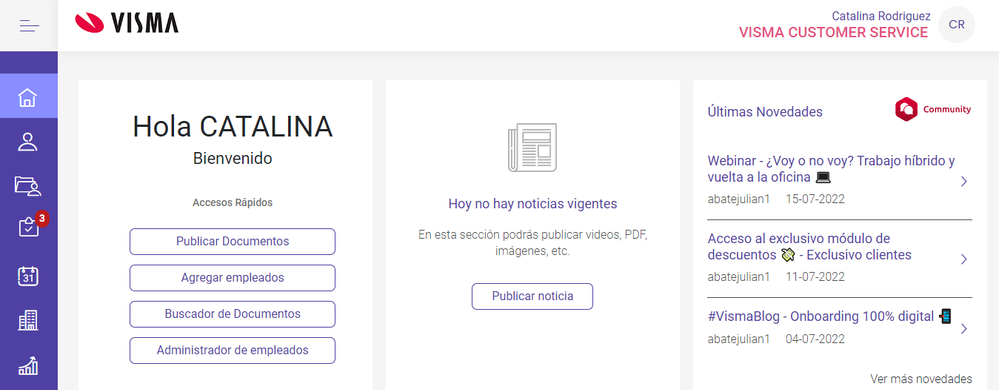Open the Community logo link

tap(933, 109)
